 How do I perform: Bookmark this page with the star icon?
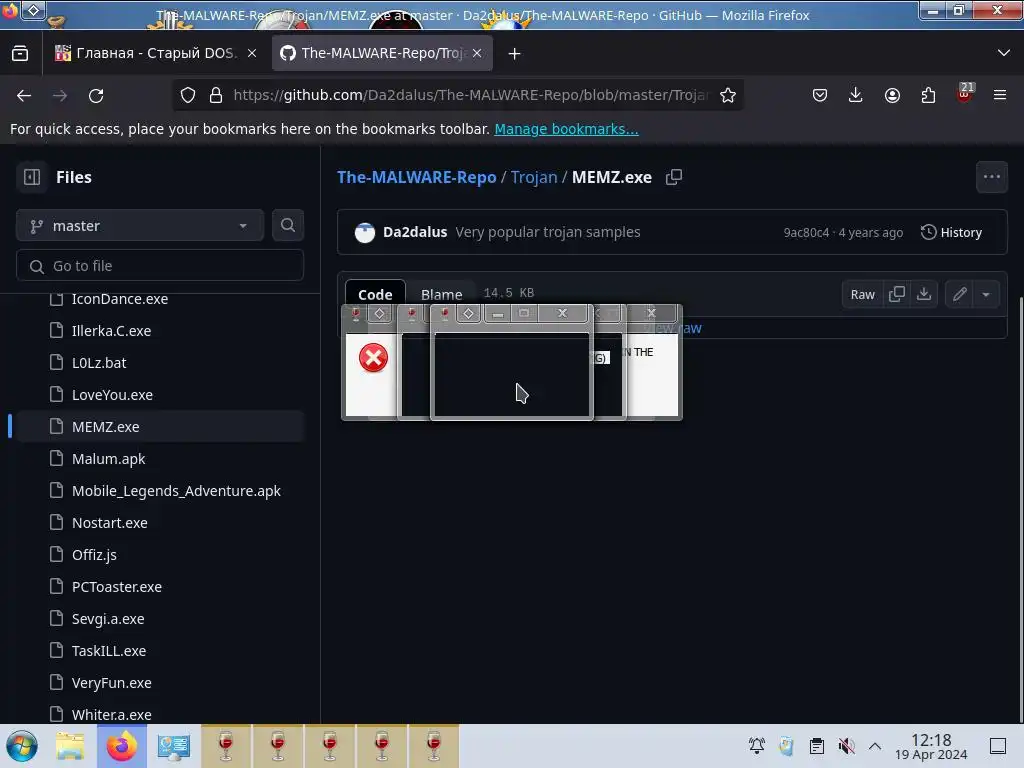(728, 95)
